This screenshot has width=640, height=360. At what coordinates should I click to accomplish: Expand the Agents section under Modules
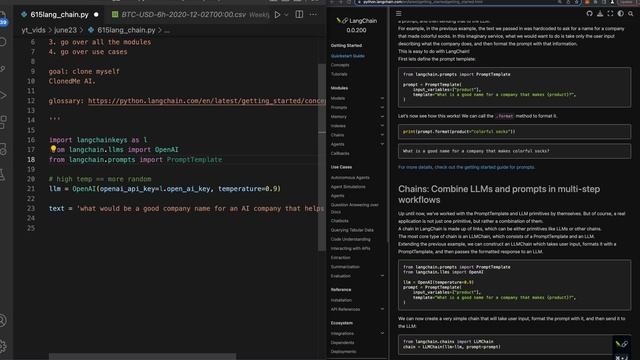coord(382,144)
